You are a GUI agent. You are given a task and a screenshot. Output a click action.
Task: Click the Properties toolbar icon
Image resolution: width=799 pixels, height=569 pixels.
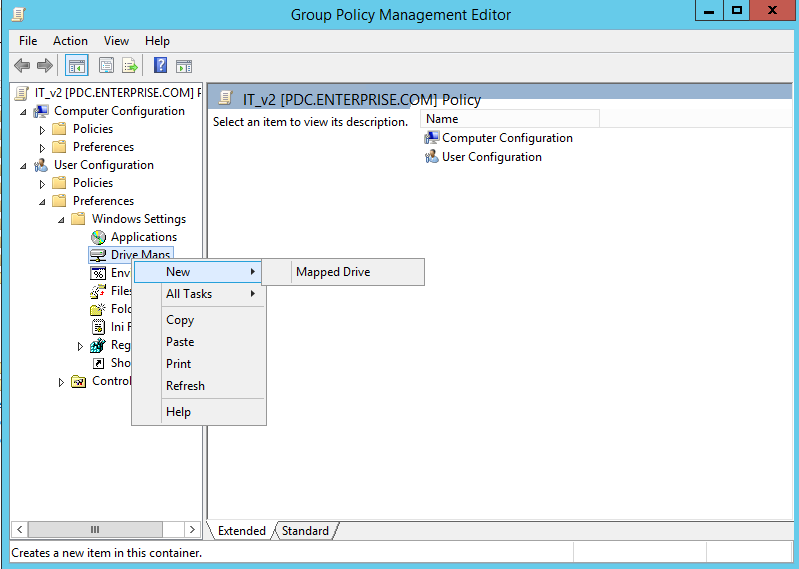(x=106, y=66)
